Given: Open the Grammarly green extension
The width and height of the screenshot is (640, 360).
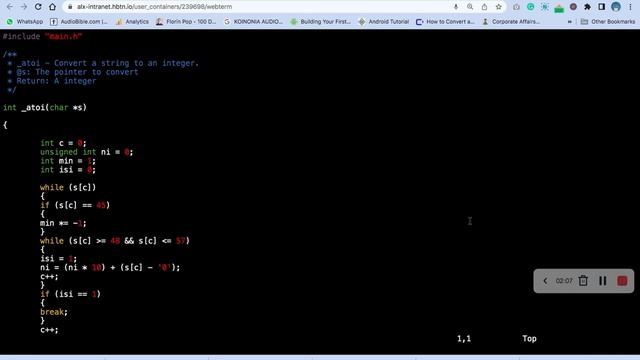Looking at the screenshot, I should pos(531,7).
